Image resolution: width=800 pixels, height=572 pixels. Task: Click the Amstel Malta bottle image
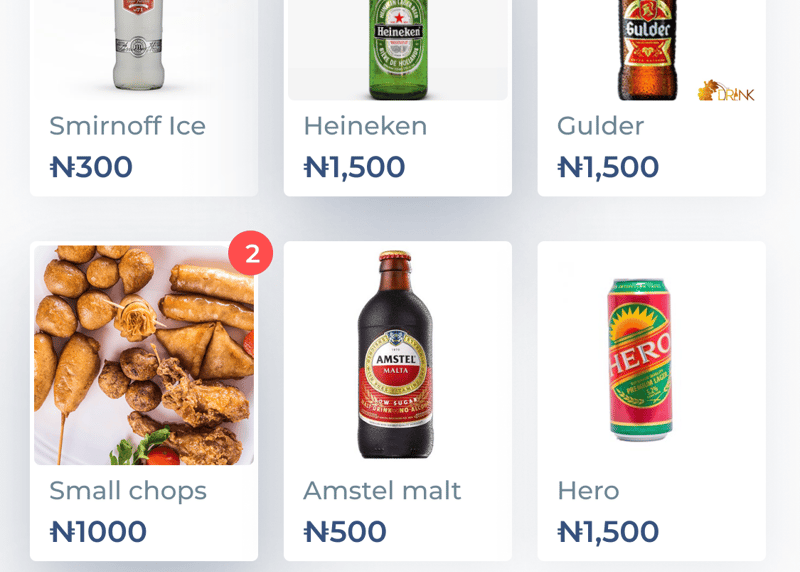coord(396,355)
